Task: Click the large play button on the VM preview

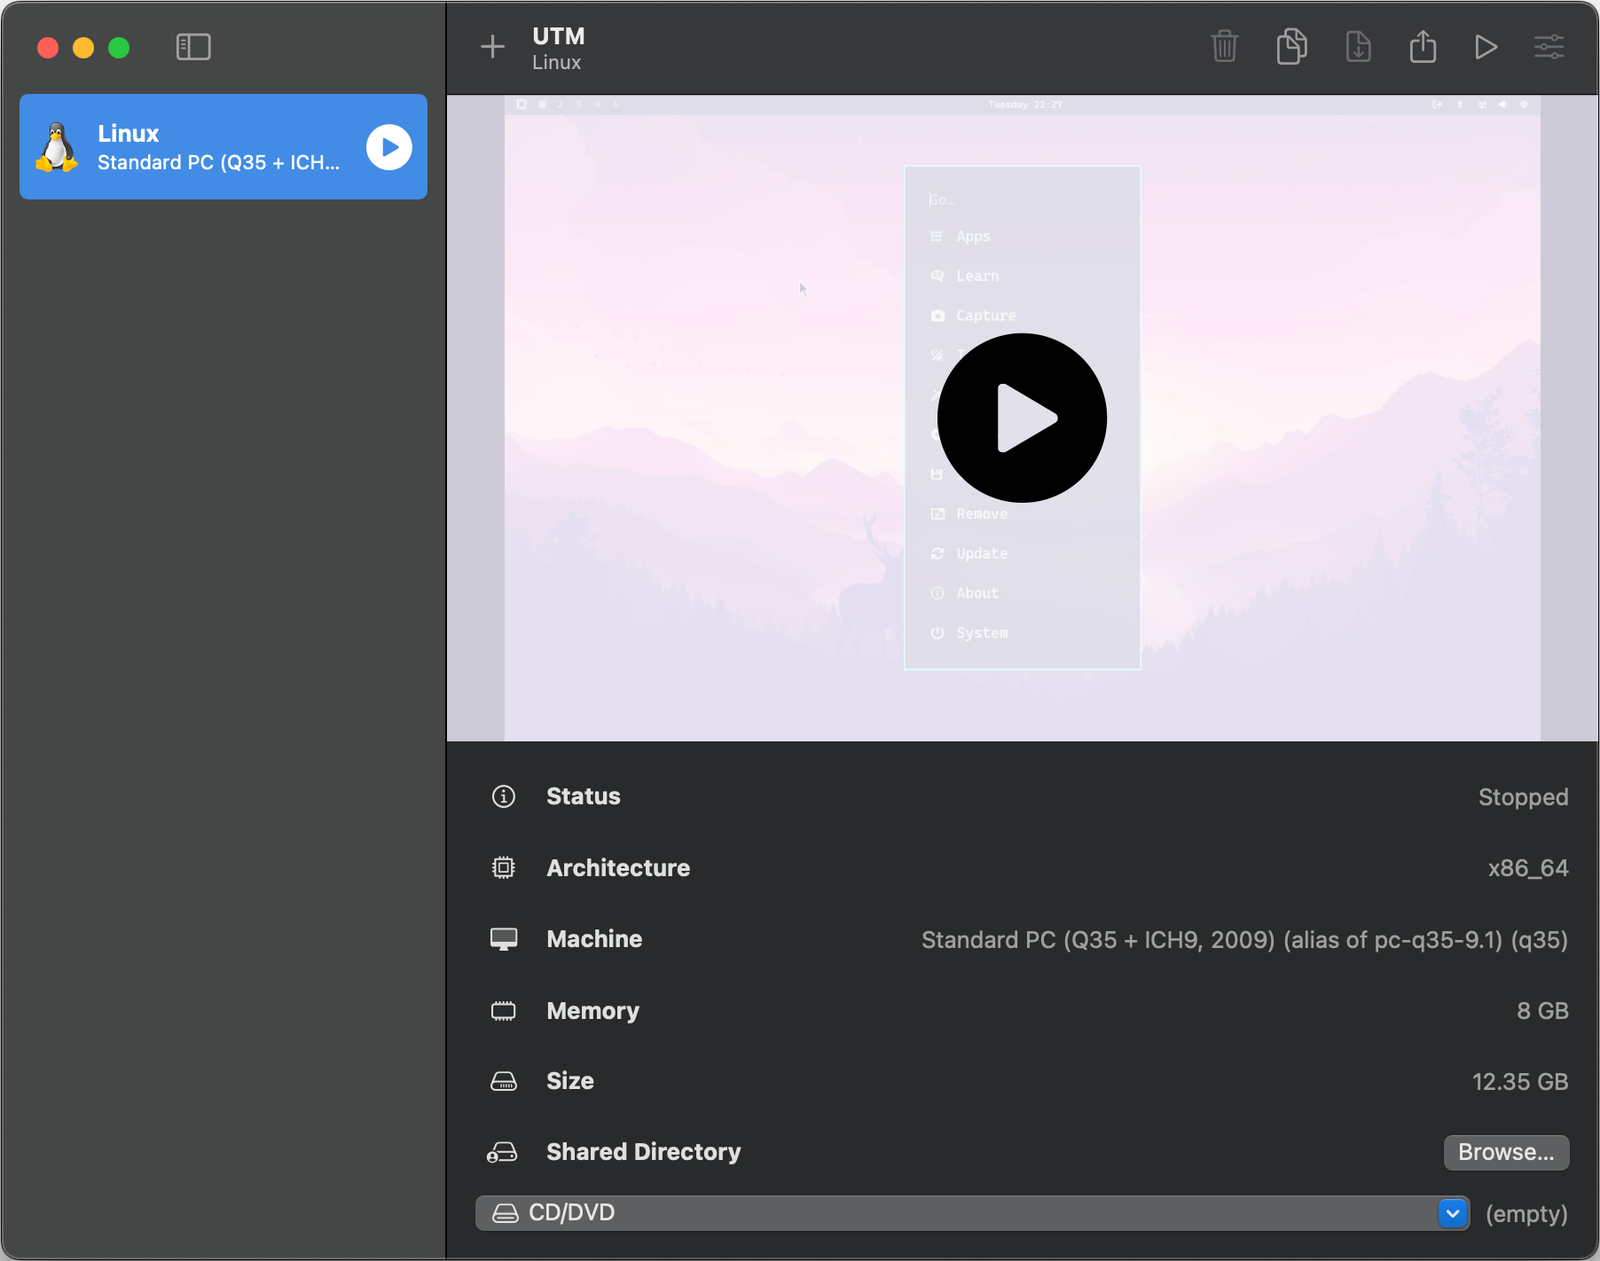Action: click(x=1021, y=418)
